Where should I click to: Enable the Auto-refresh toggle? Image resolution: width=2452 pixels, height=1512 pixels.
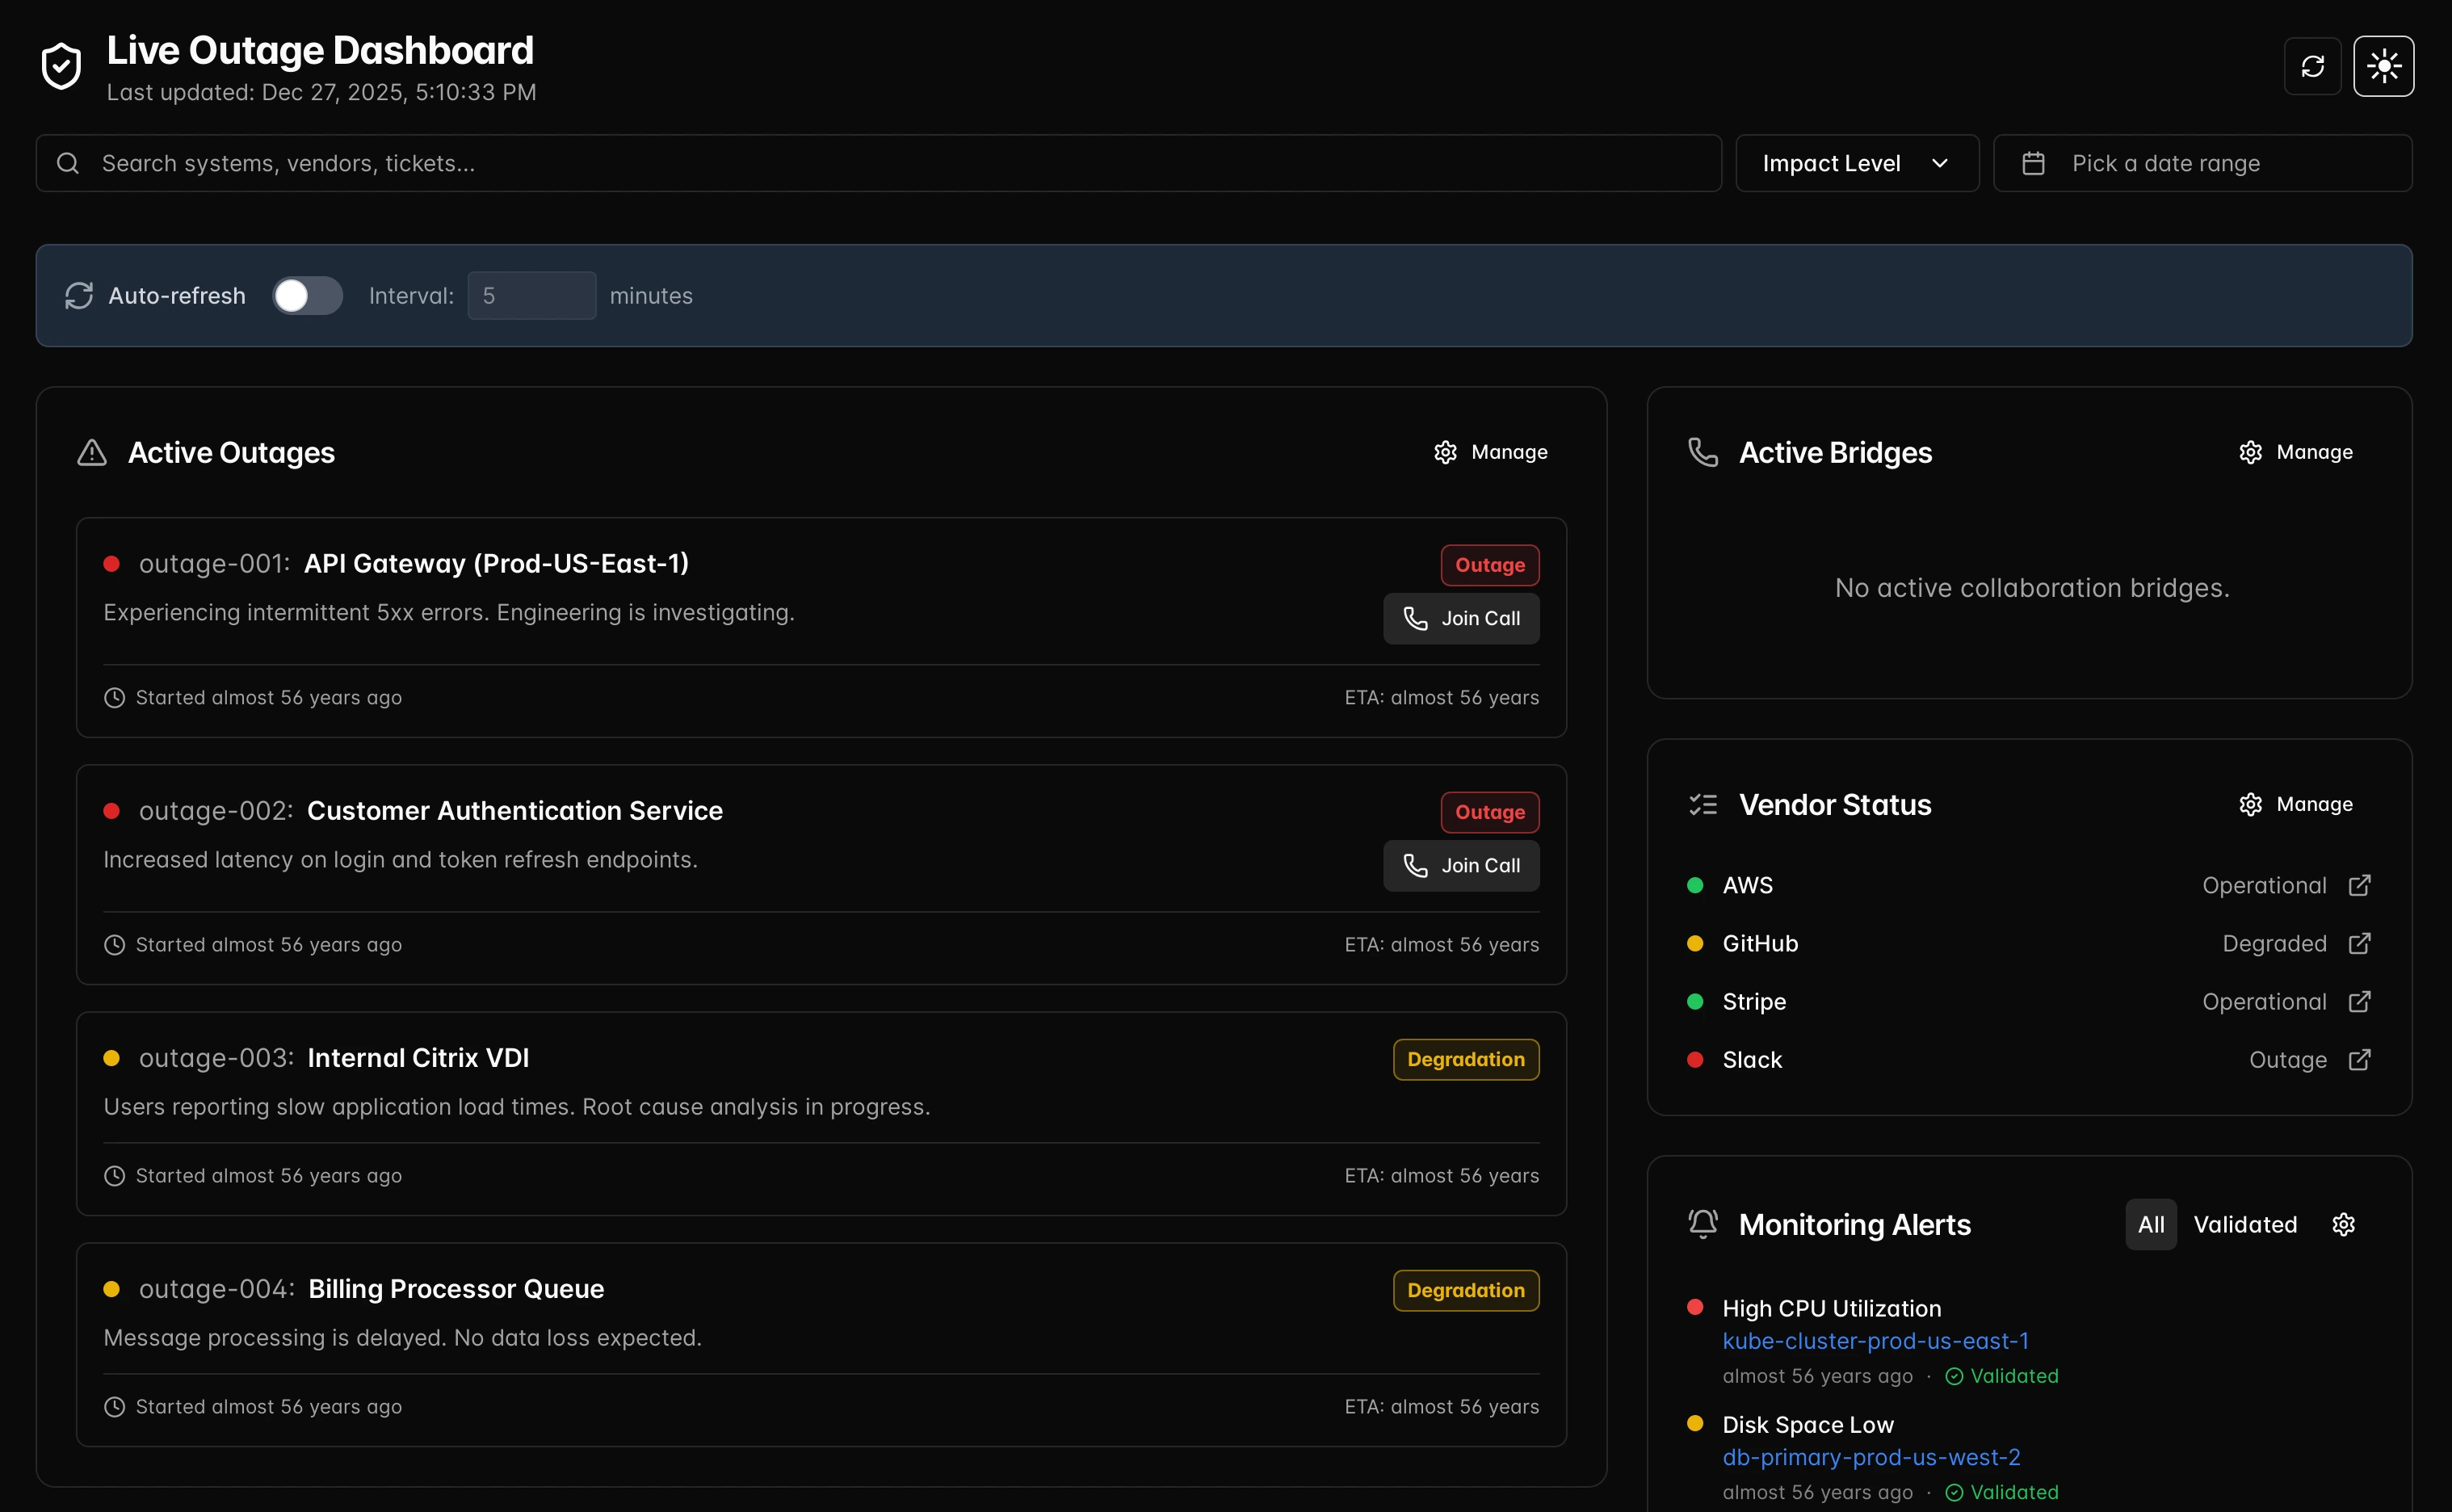point(306,295)
